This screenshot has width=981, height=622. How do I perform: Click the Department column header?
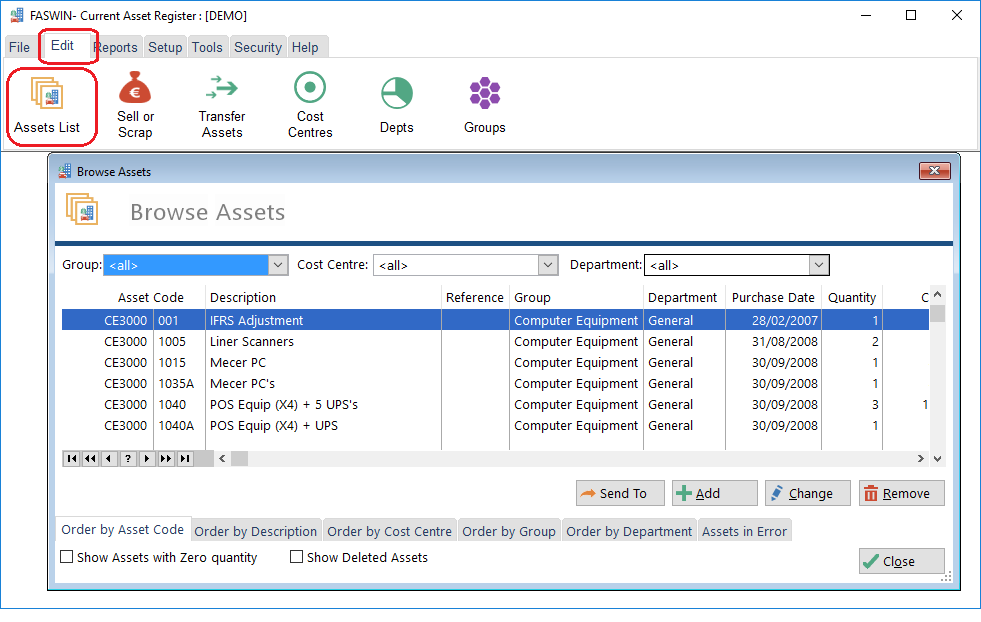coord(684,298)
